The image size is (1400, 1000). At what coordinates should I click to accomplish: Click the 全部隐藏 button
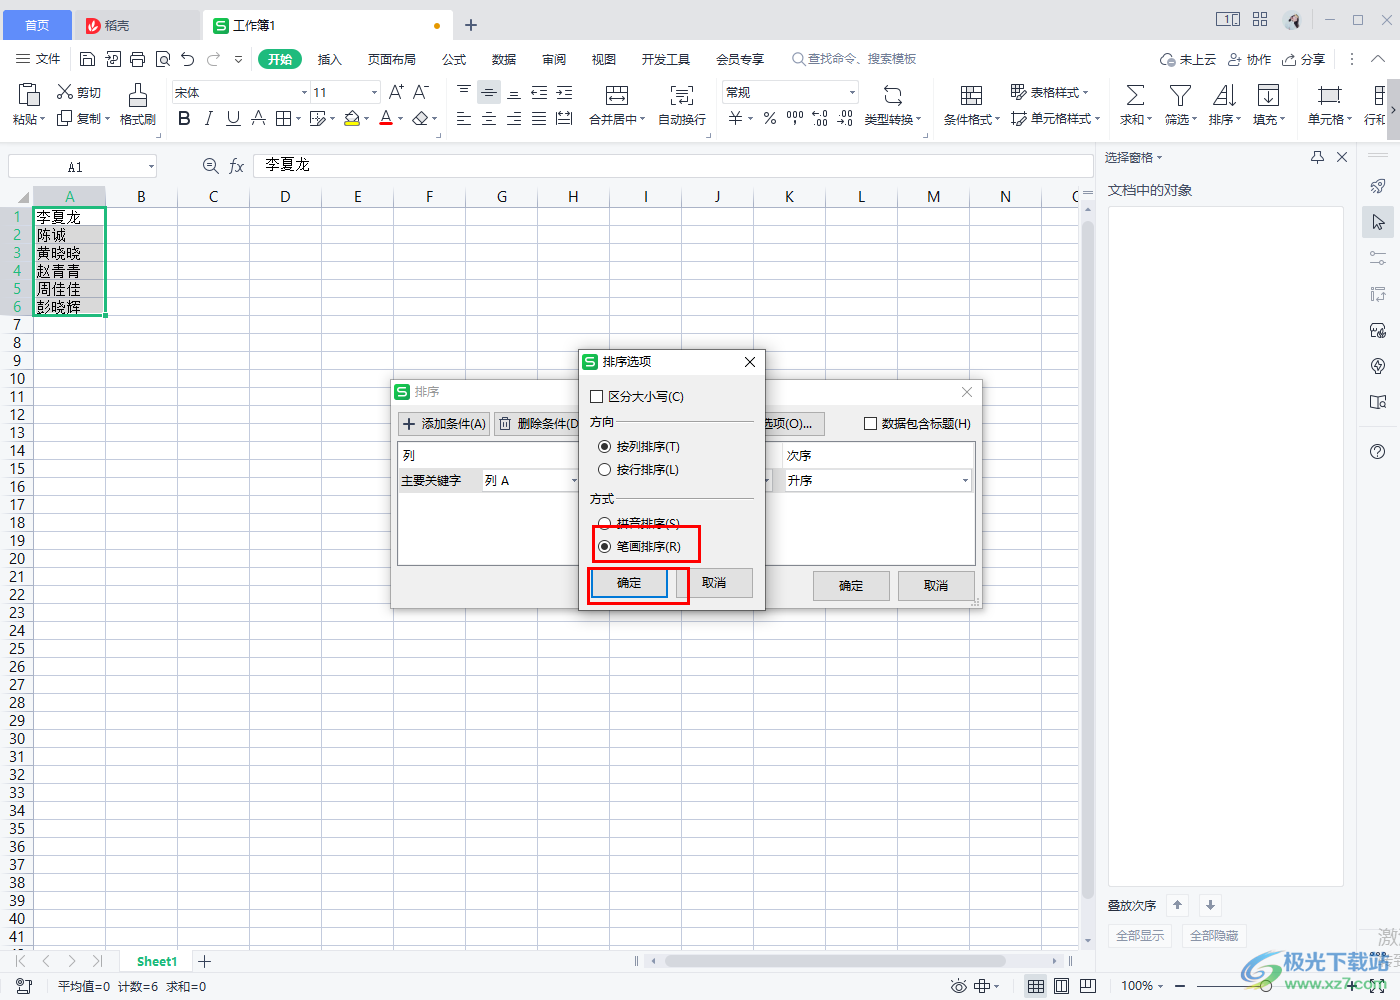click(1214, 936)
